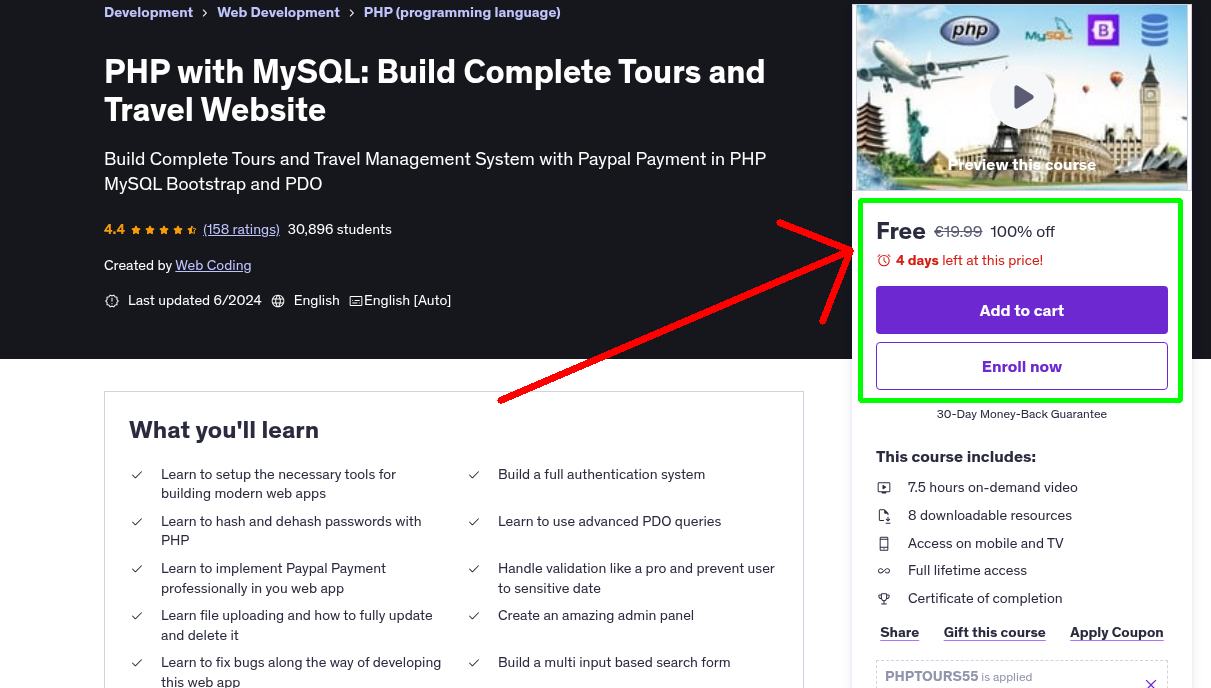Click Full lifetime access text
The height and width of the screenshot is (688, 1211).
(x=967, y=571)
